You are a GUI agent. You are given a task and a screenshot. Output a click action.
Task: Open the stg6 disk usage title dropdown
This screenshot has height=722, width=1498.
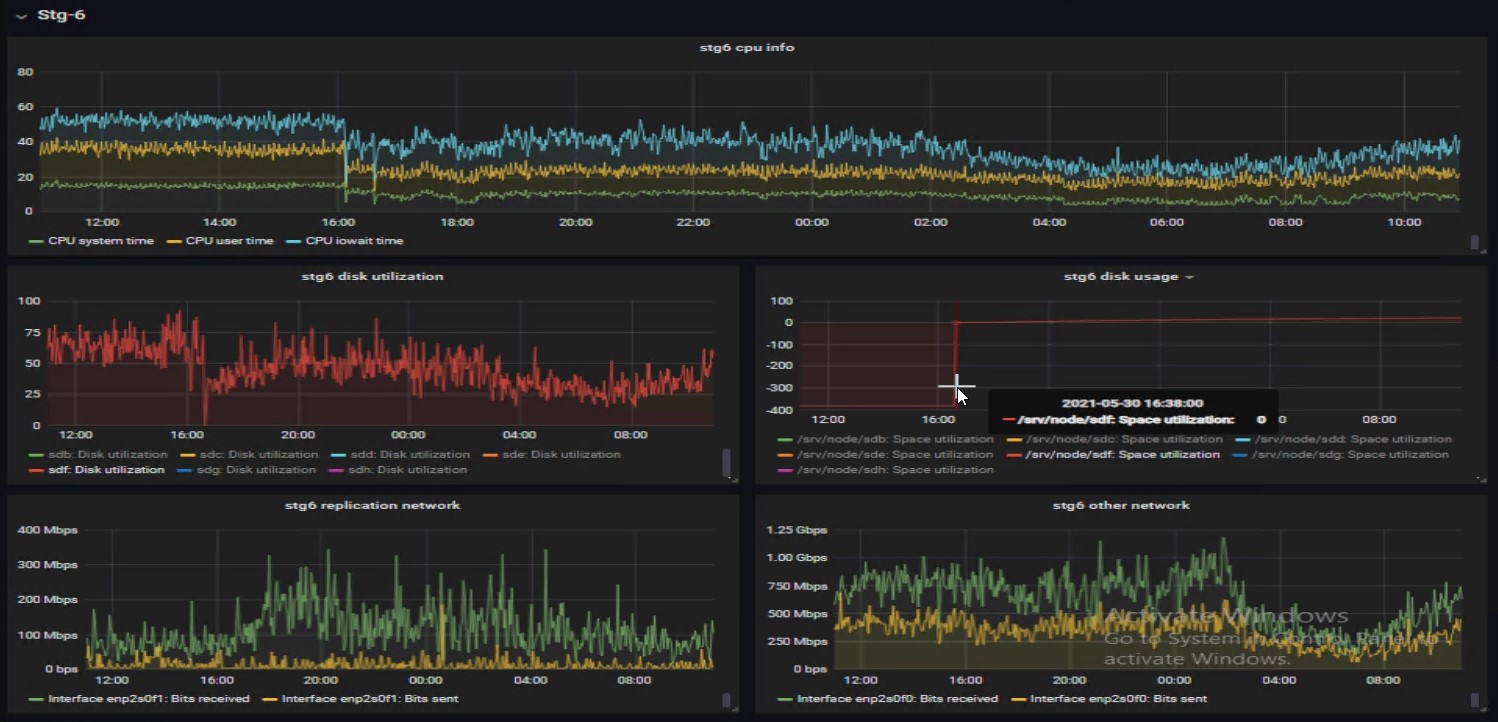pos(1189,277)
